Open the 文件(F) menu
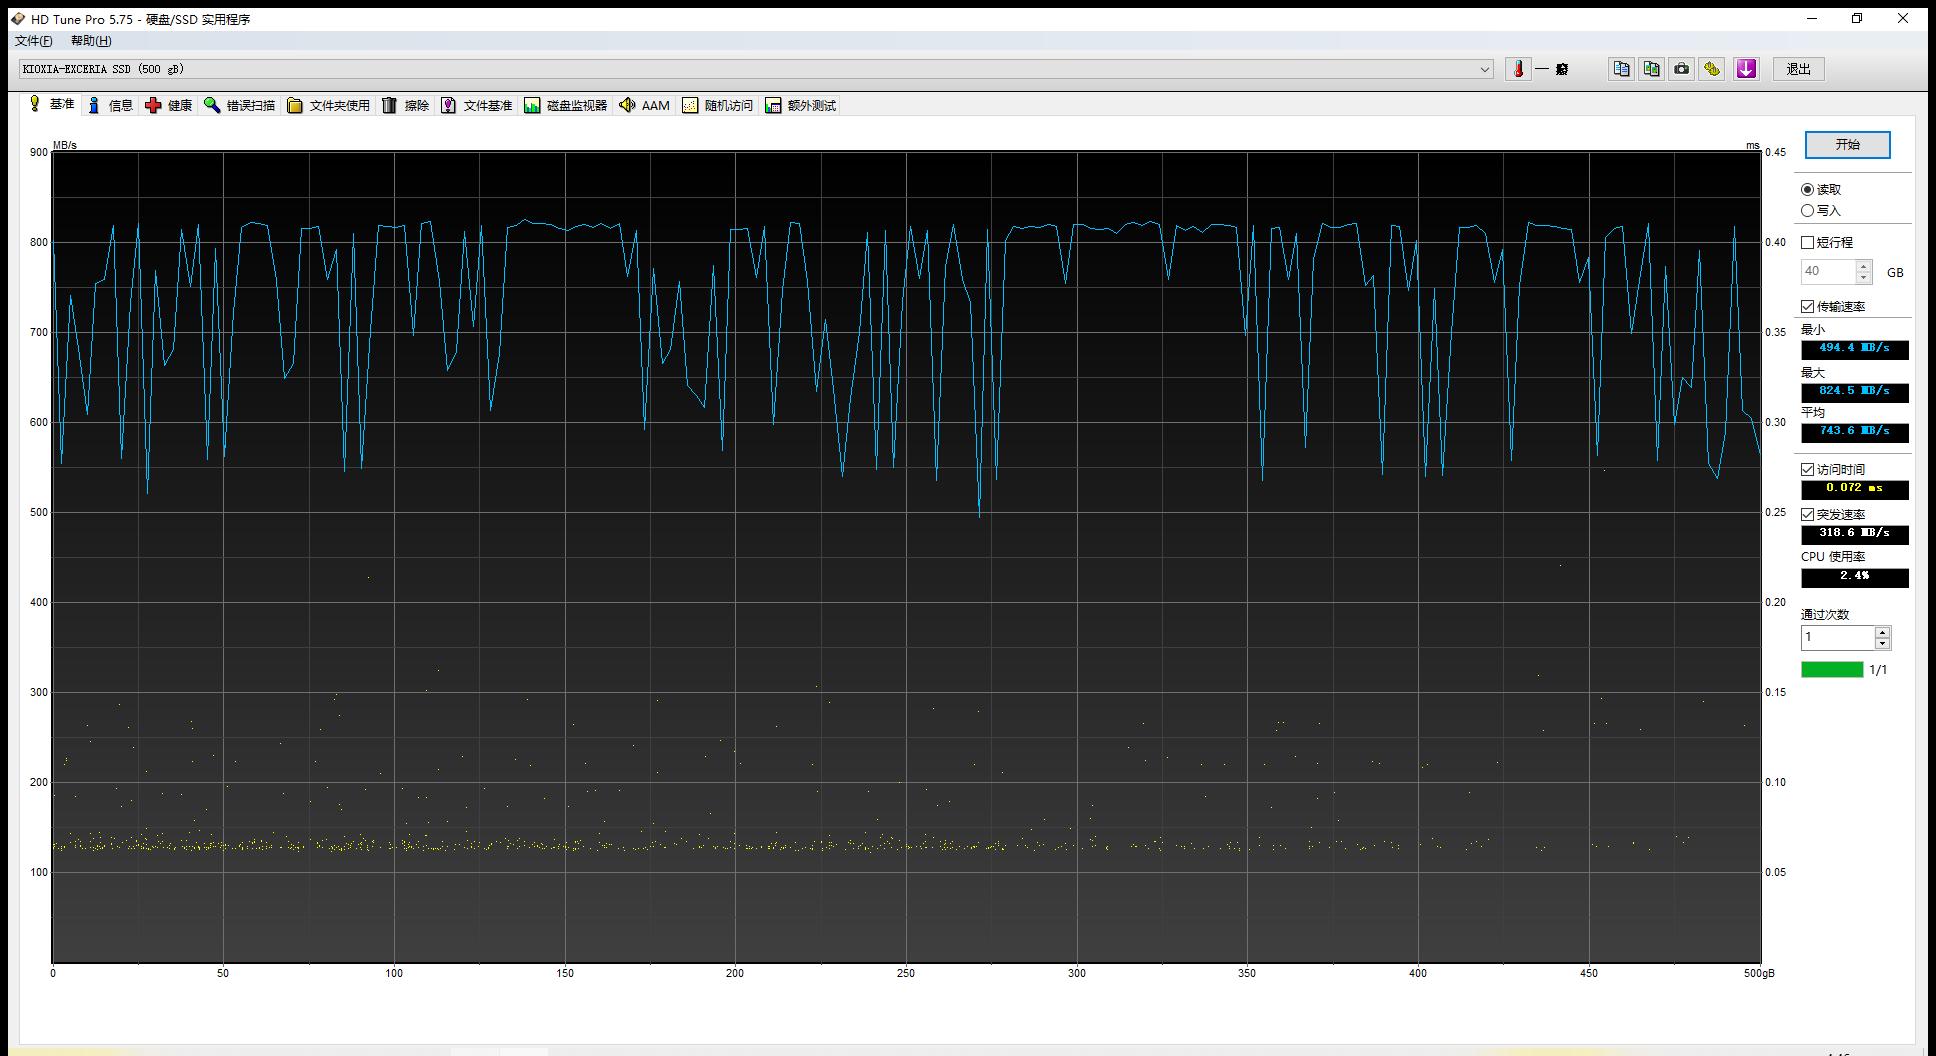This screenshot has height=1056, width=1936. coord(33,41)
